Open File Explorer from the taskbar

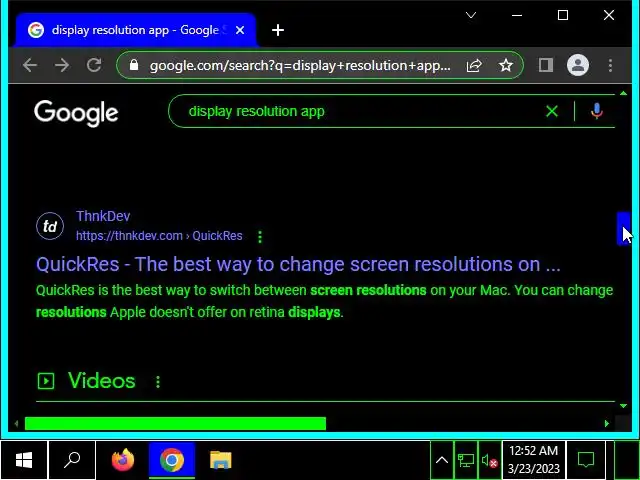coord(221,460)
